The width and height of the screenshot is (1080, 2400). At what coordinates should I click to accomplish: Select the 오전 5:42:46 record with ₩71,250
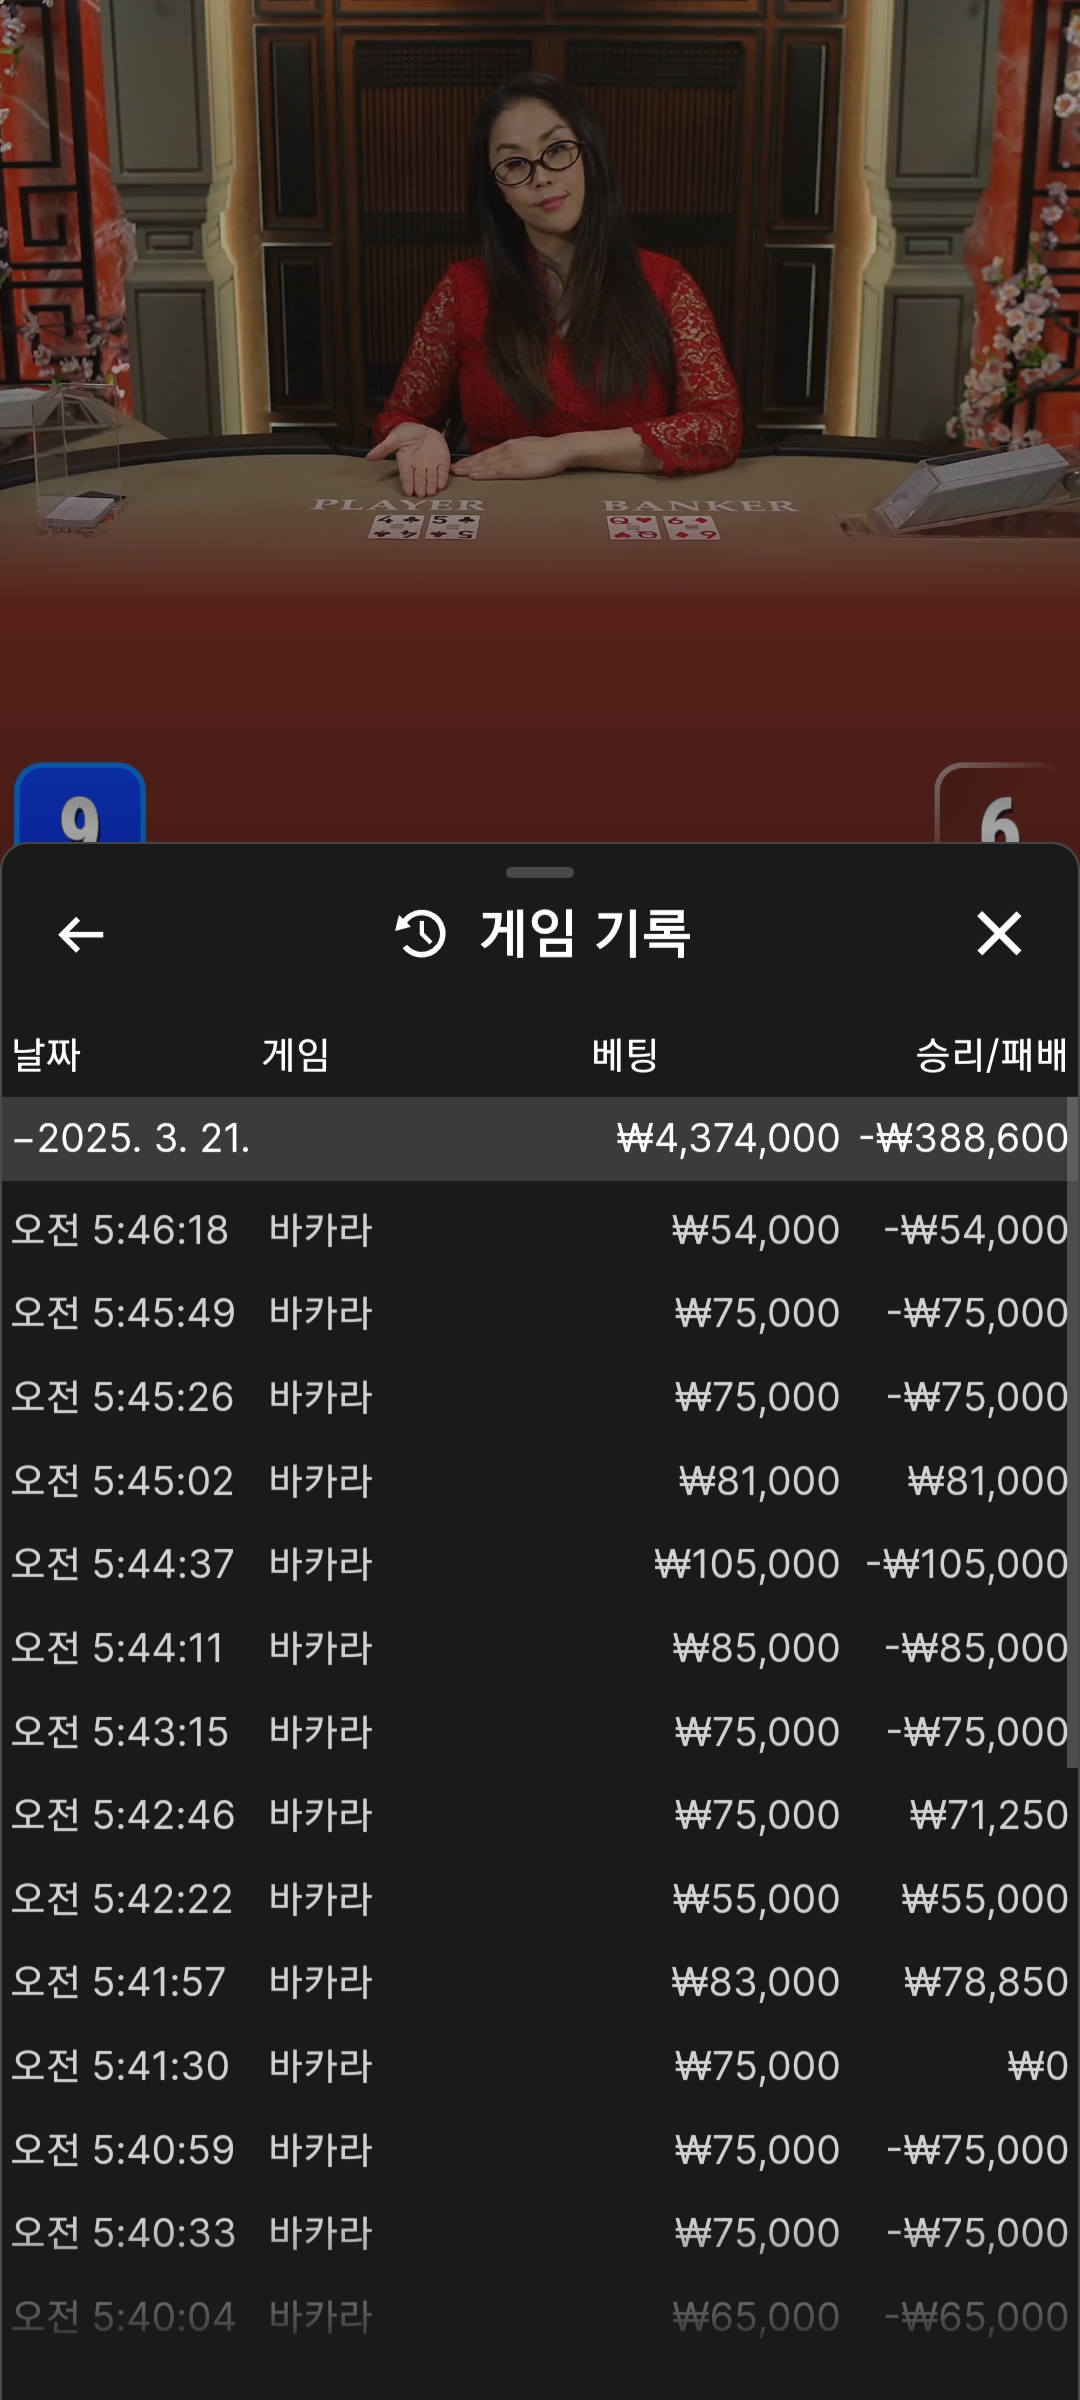[540, 1815]
